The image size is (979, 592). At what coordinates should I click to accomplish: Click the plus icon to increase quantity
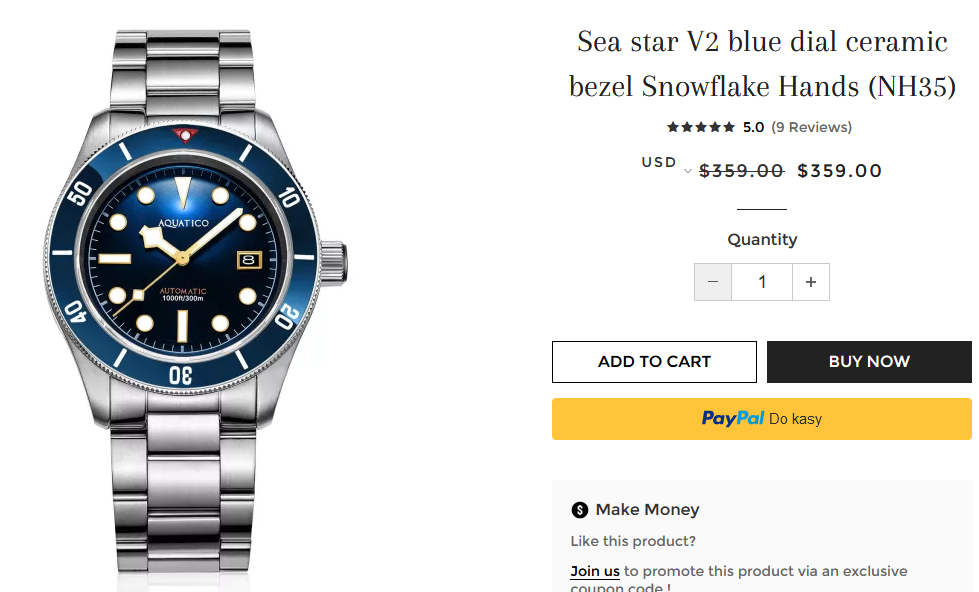(811, 282)
